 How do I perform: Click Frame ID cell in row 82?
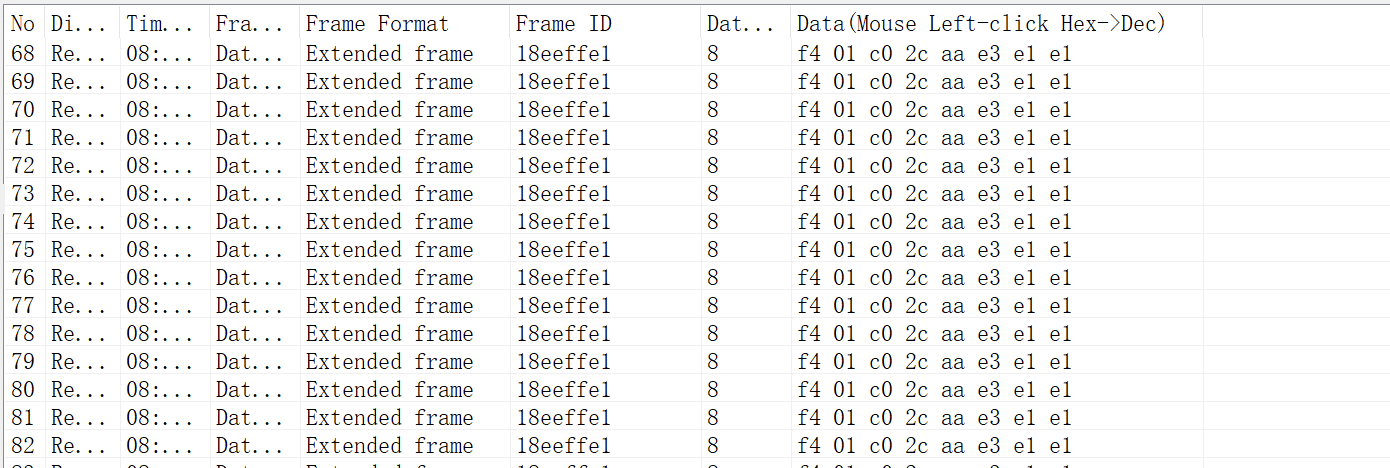[x=563, y=446]
